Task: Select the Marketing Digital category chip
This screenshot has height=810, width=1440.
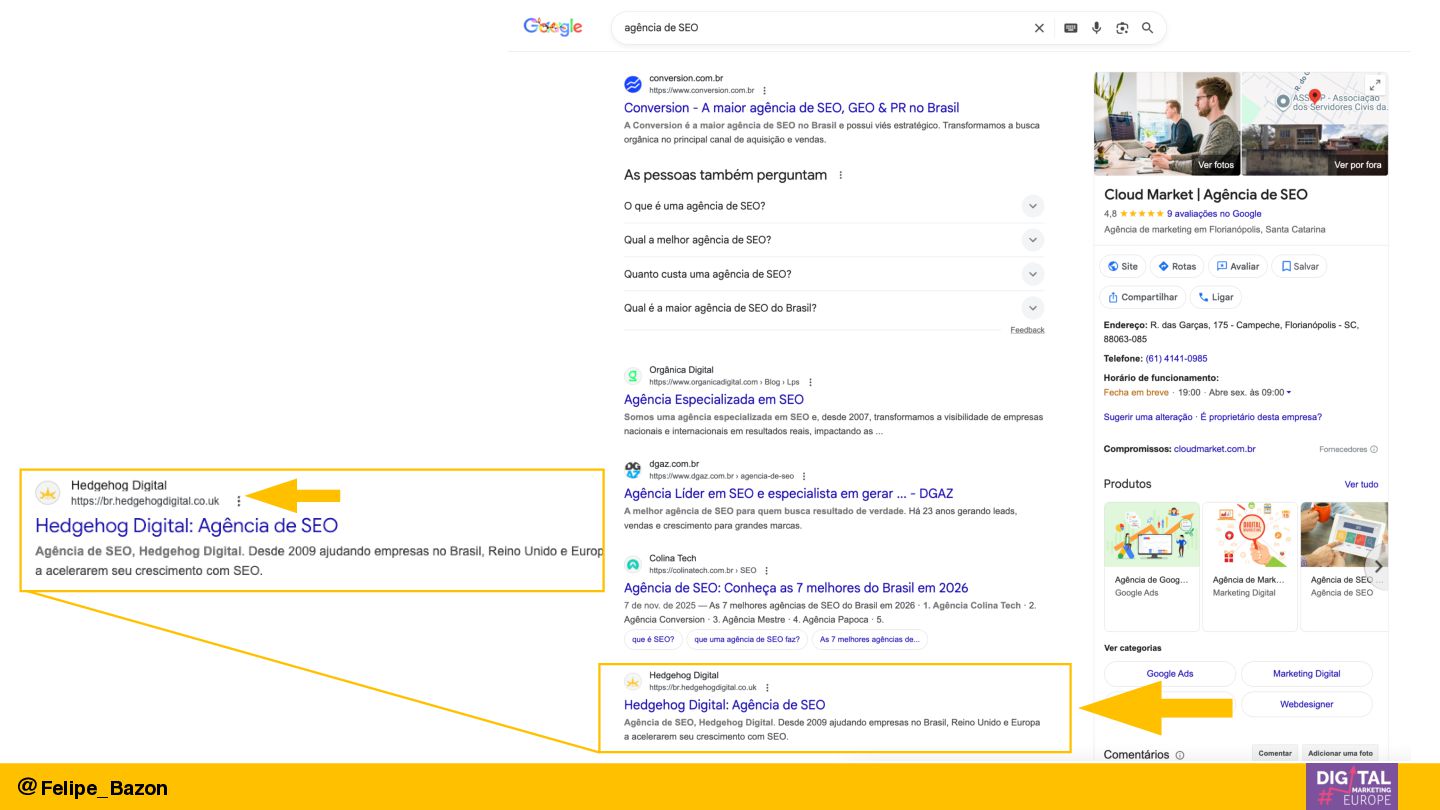Action: 1307,674
